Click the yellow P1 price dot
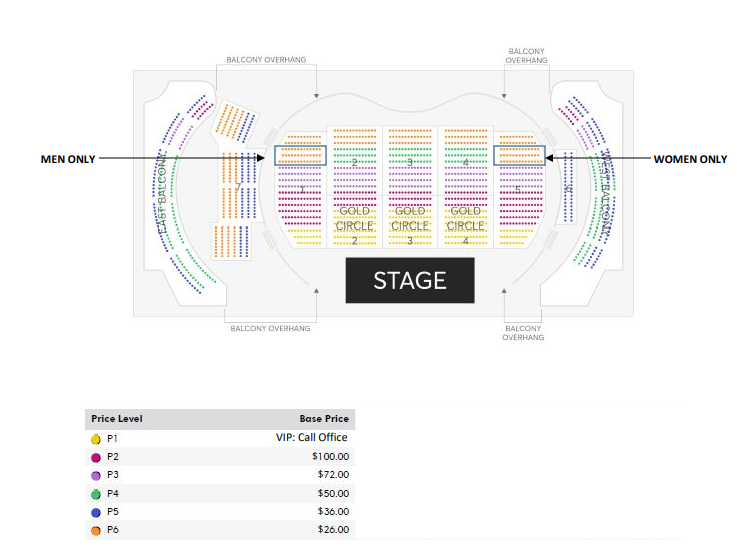 [x=96, y=439]
